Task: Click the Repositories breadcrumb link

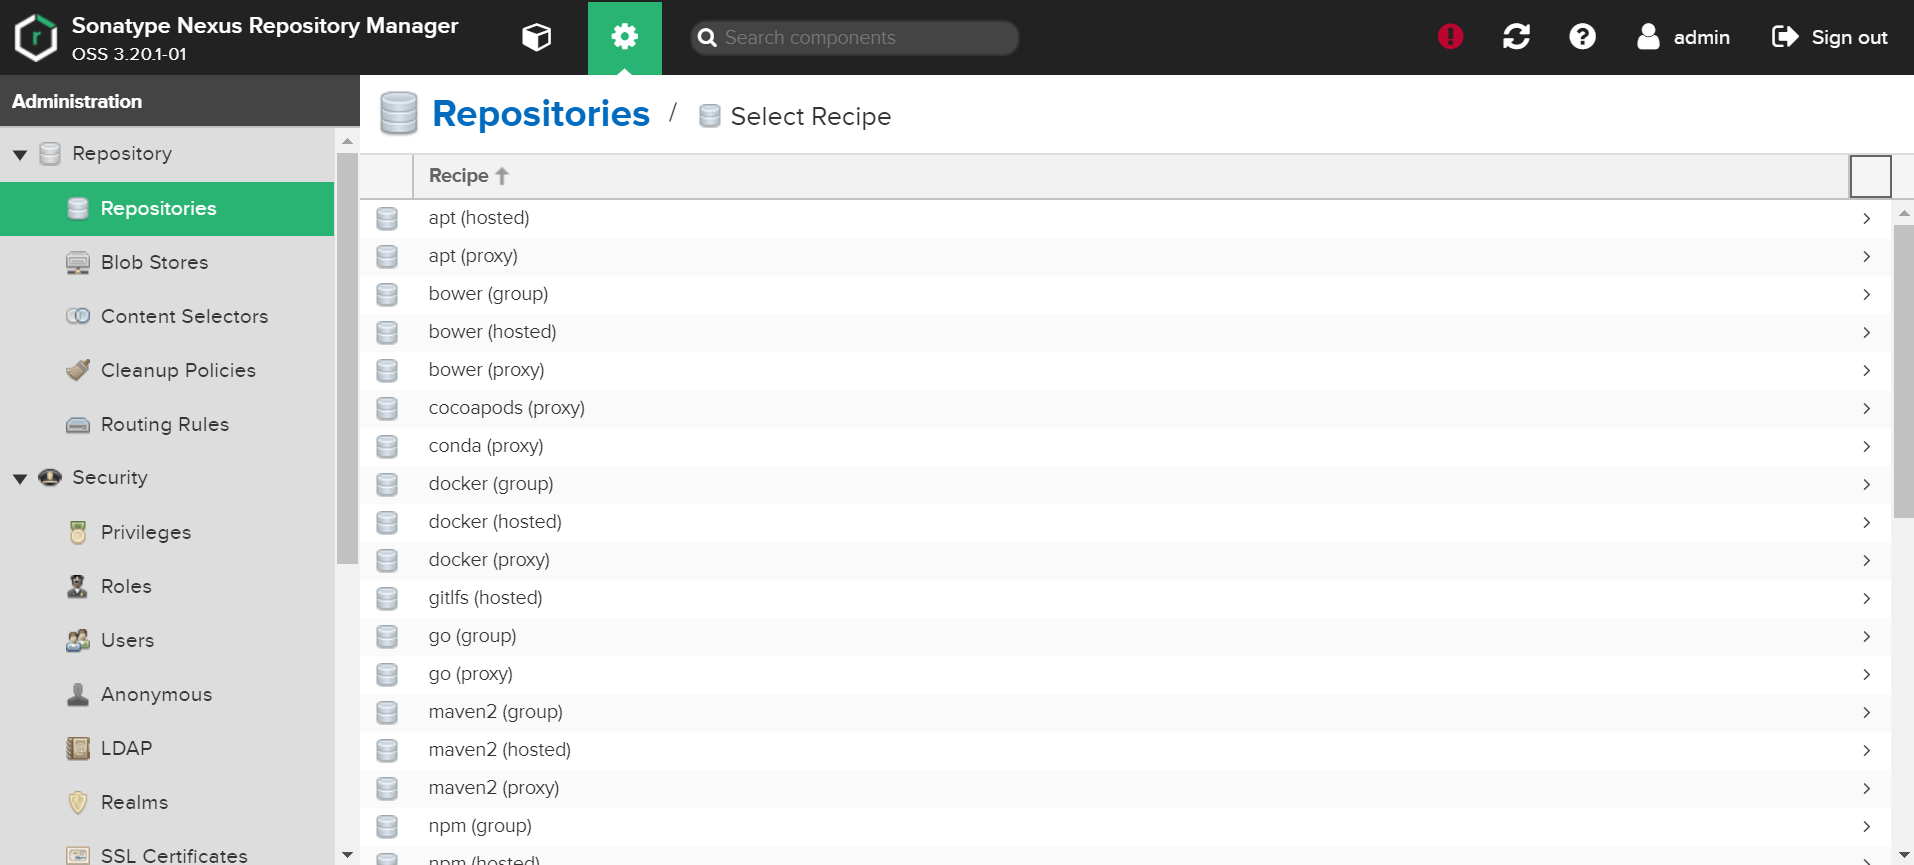Action: click(541, 114)
